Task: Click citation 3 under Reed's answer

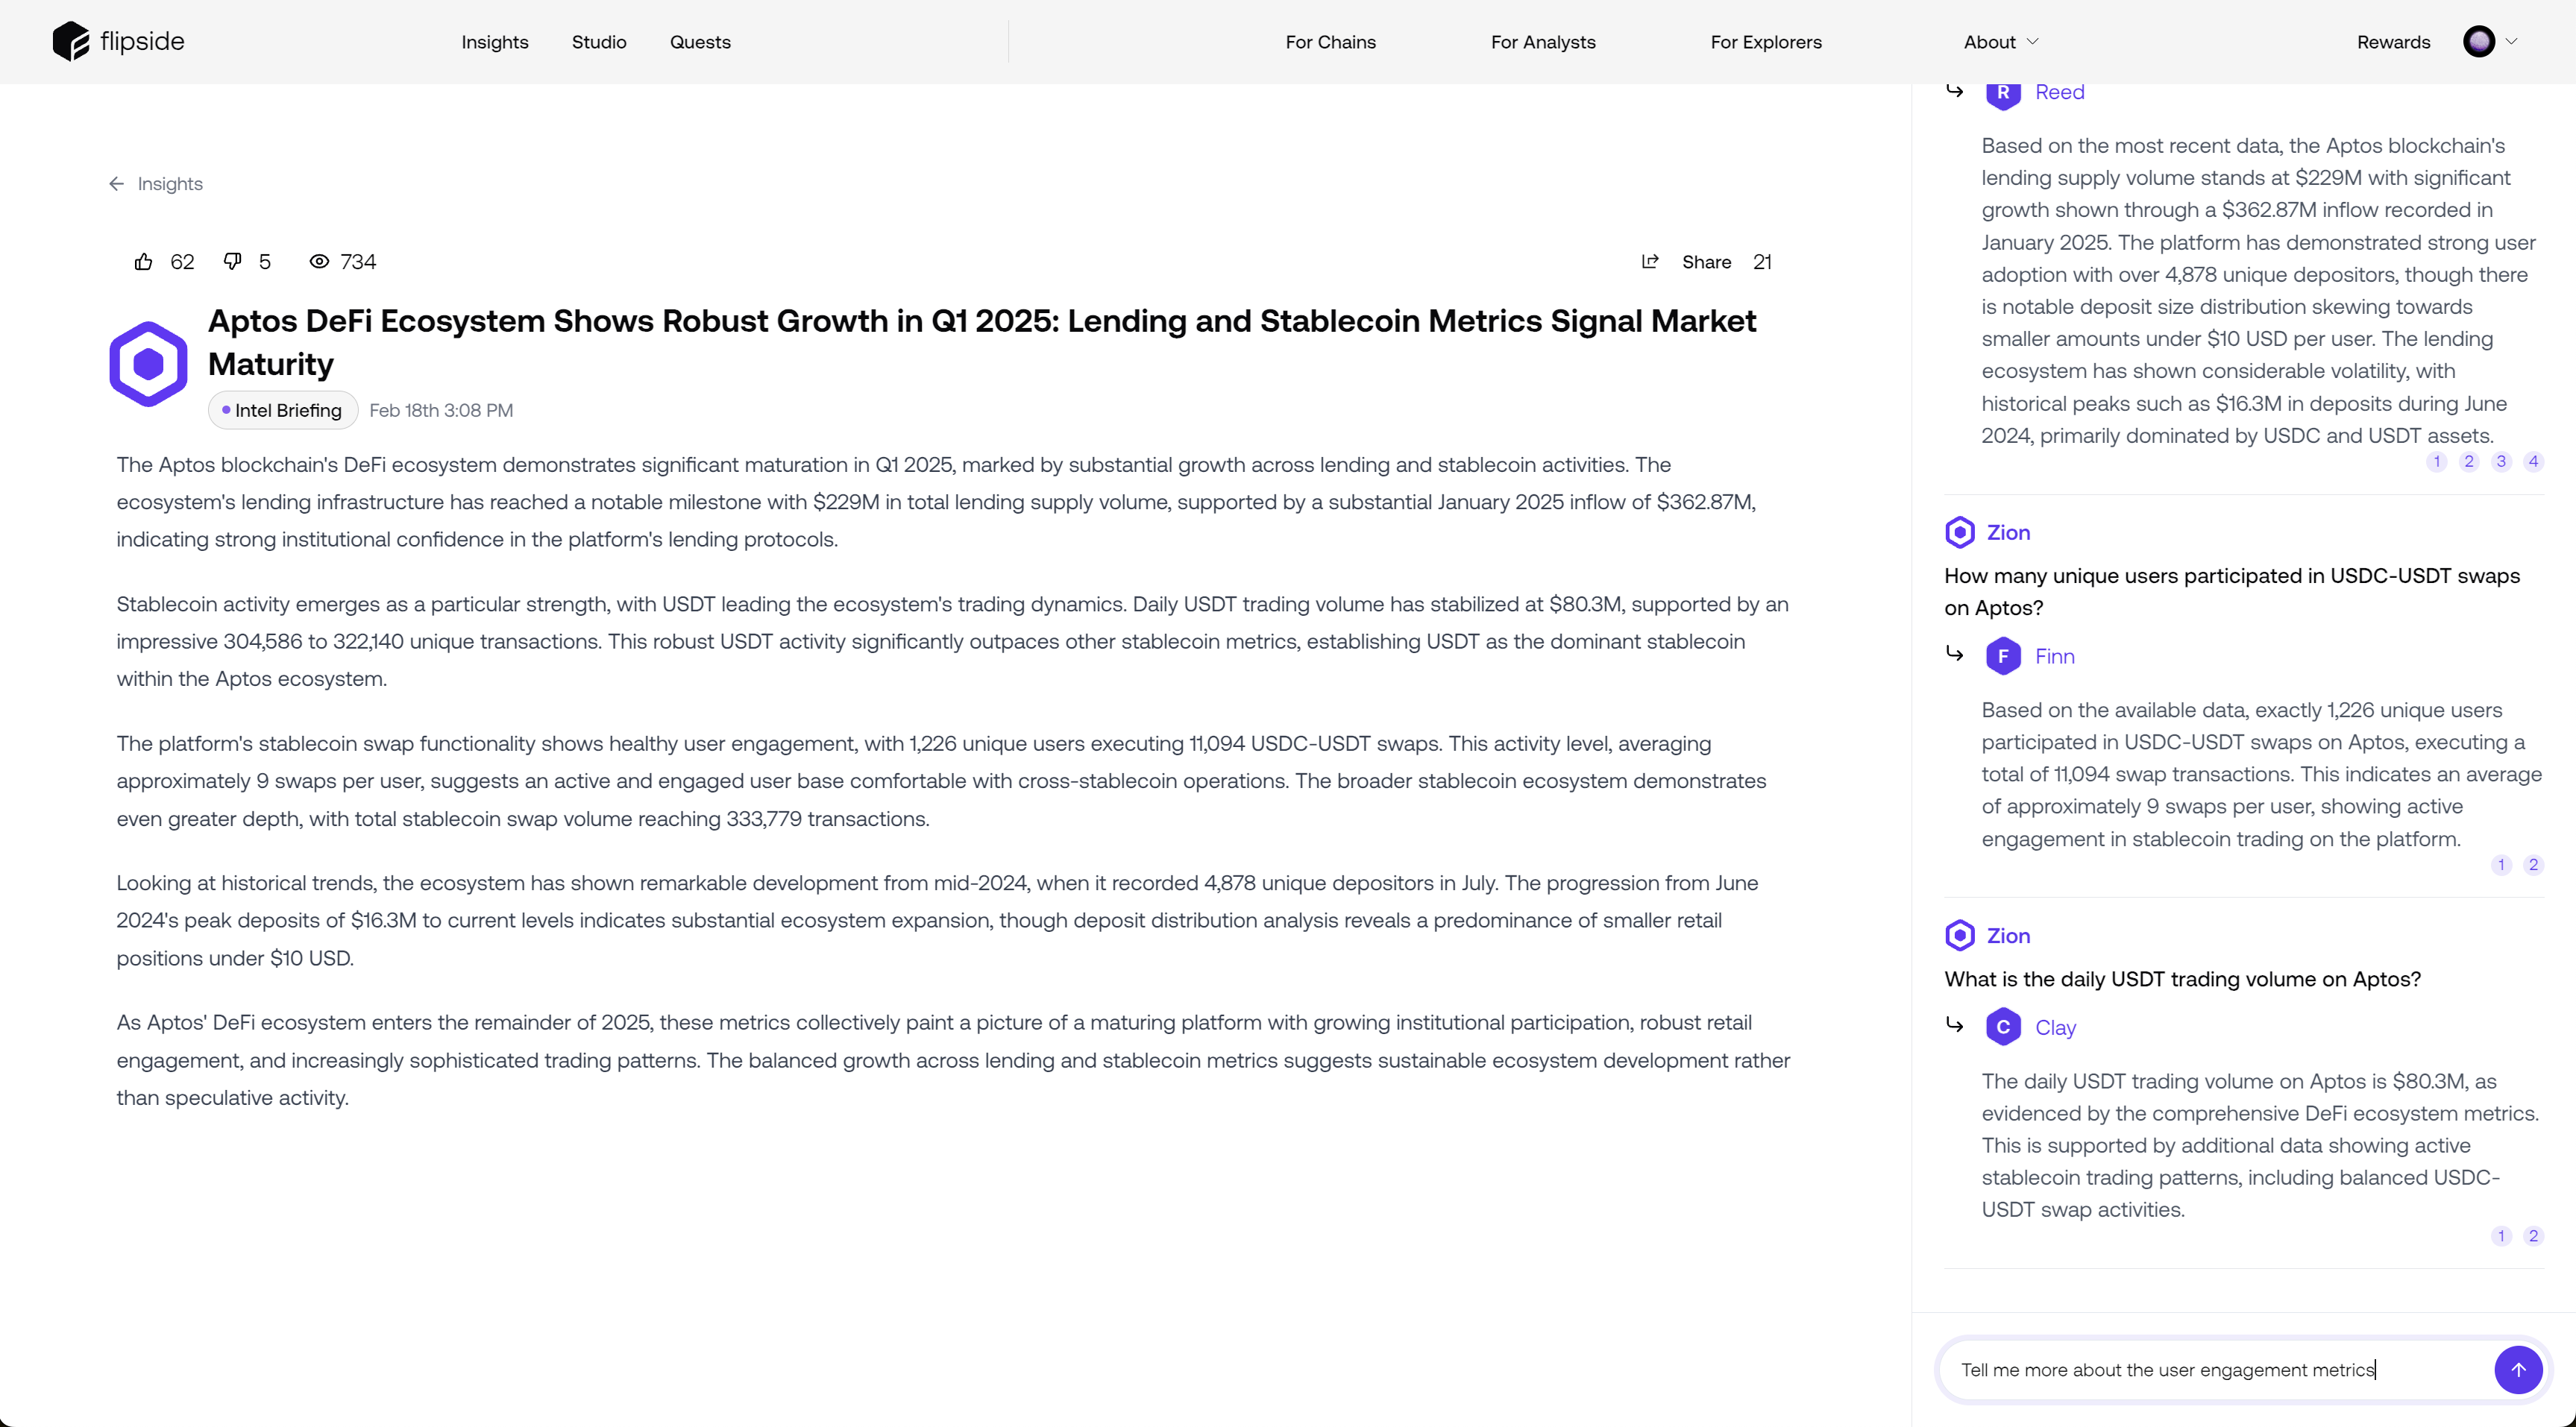Action: (x=2501, y=461)
